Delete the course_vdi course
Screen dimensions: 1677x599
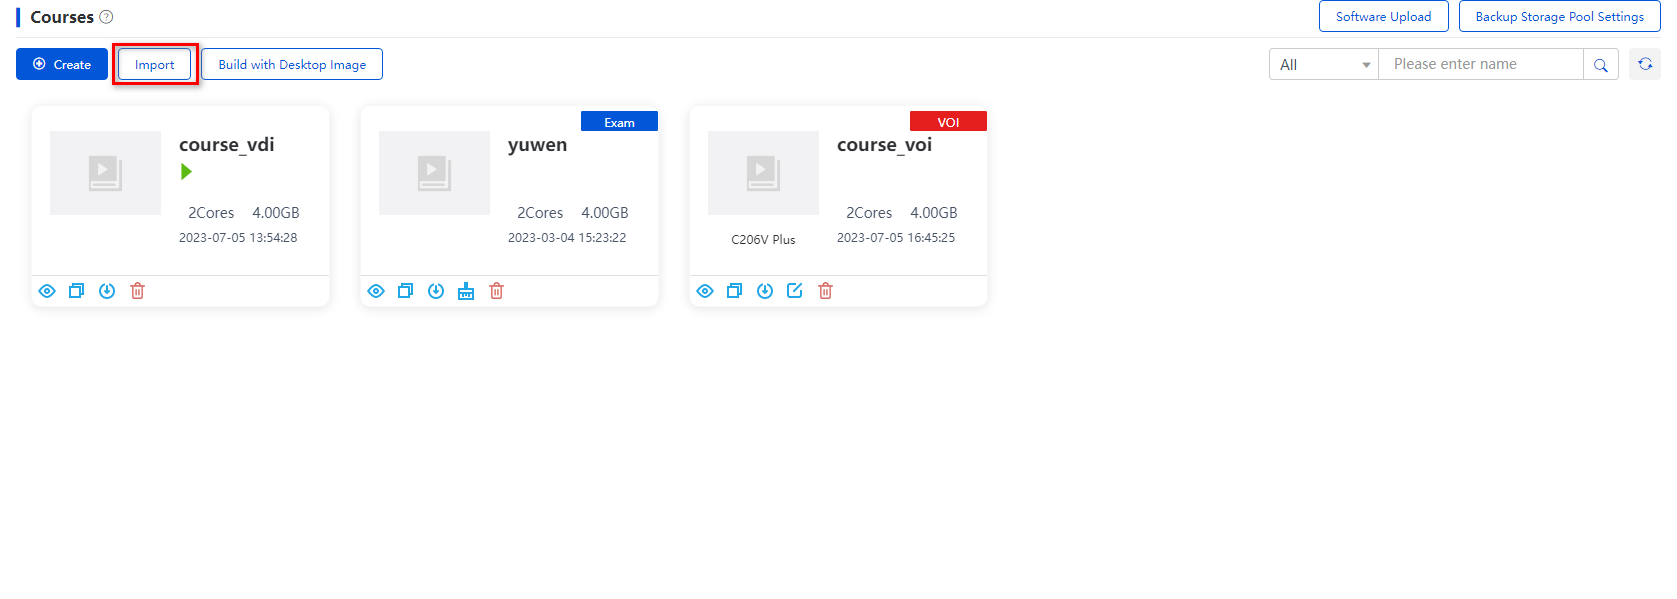click(x=138, y=291)
